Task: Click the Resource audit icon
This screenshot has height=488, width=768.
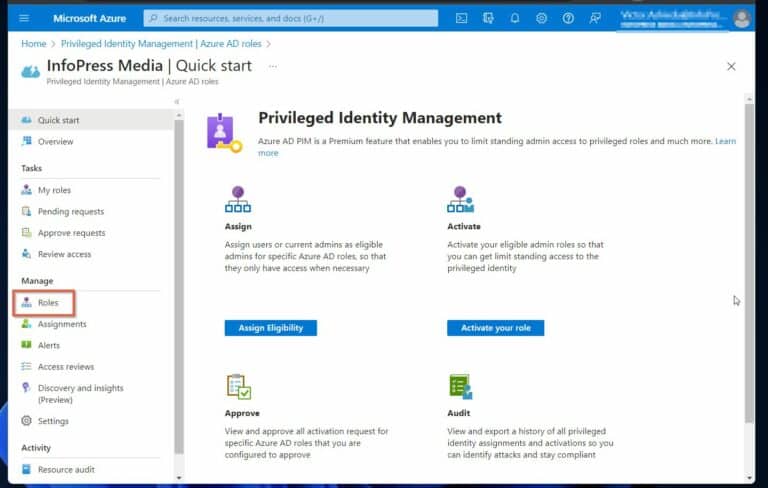Action: (26, 469)
